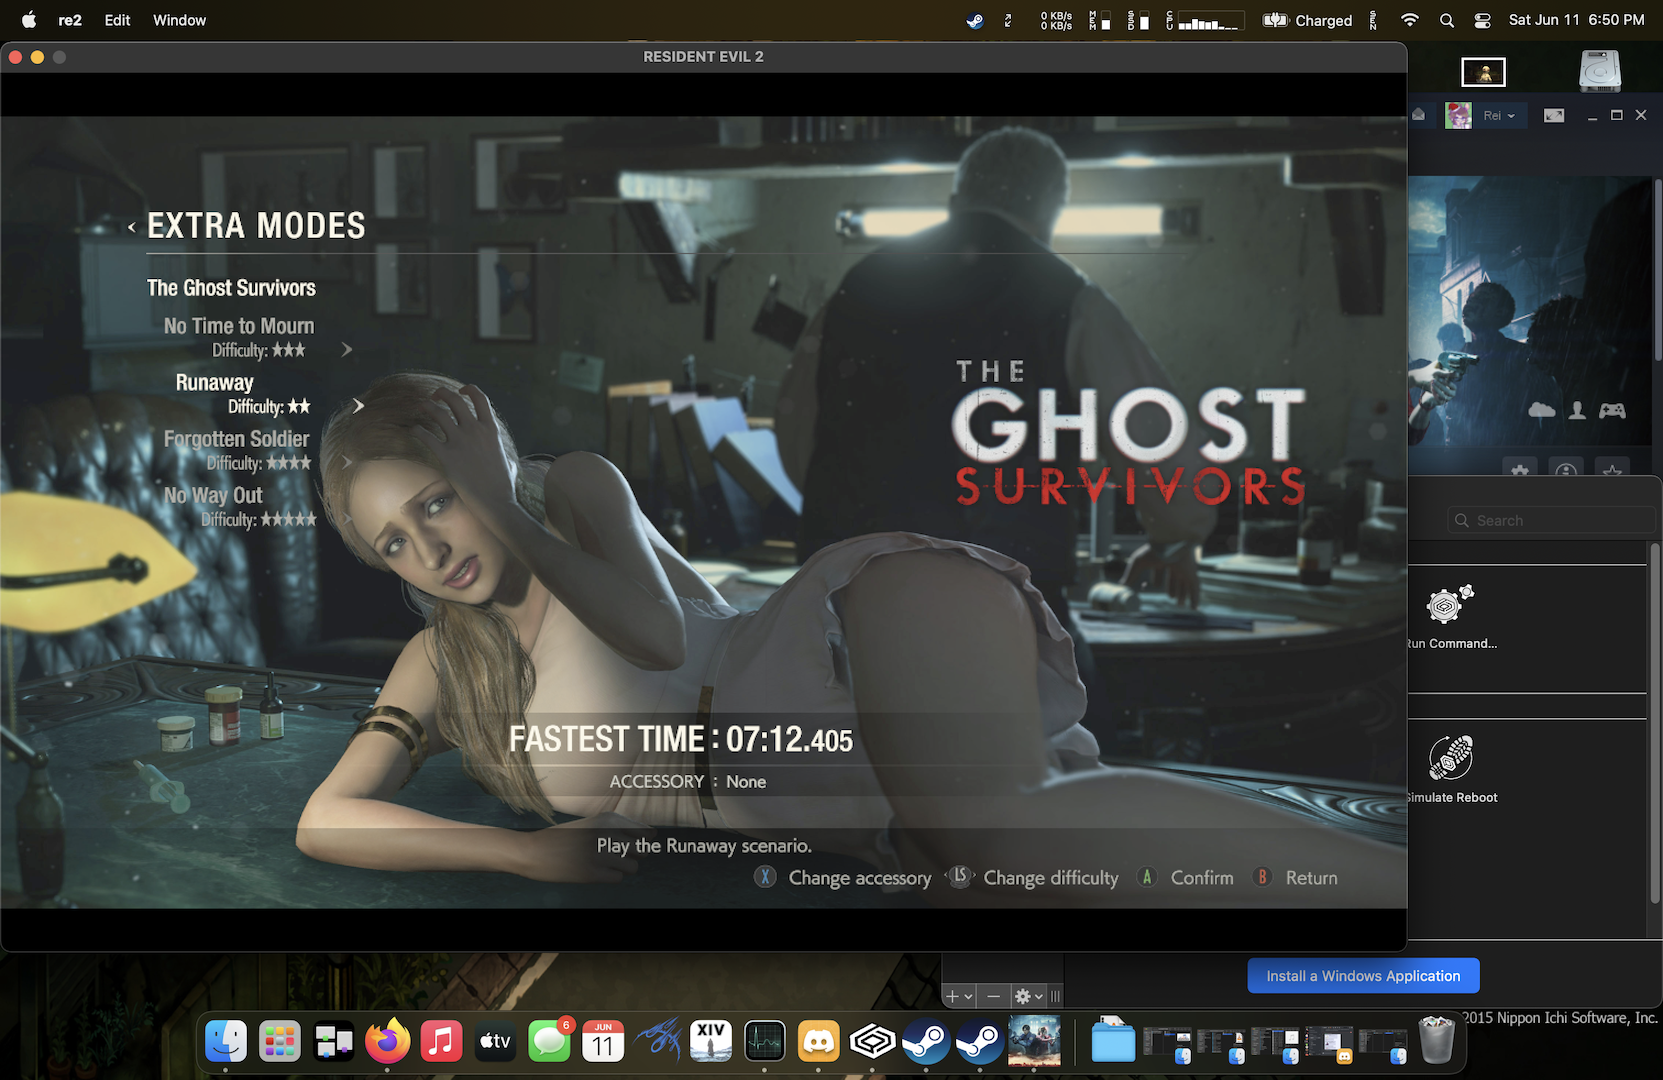Open Spotlight search in menu bar
Image resolution: width=1663 pixels, height=1080 pixels.
[1447, 20]
